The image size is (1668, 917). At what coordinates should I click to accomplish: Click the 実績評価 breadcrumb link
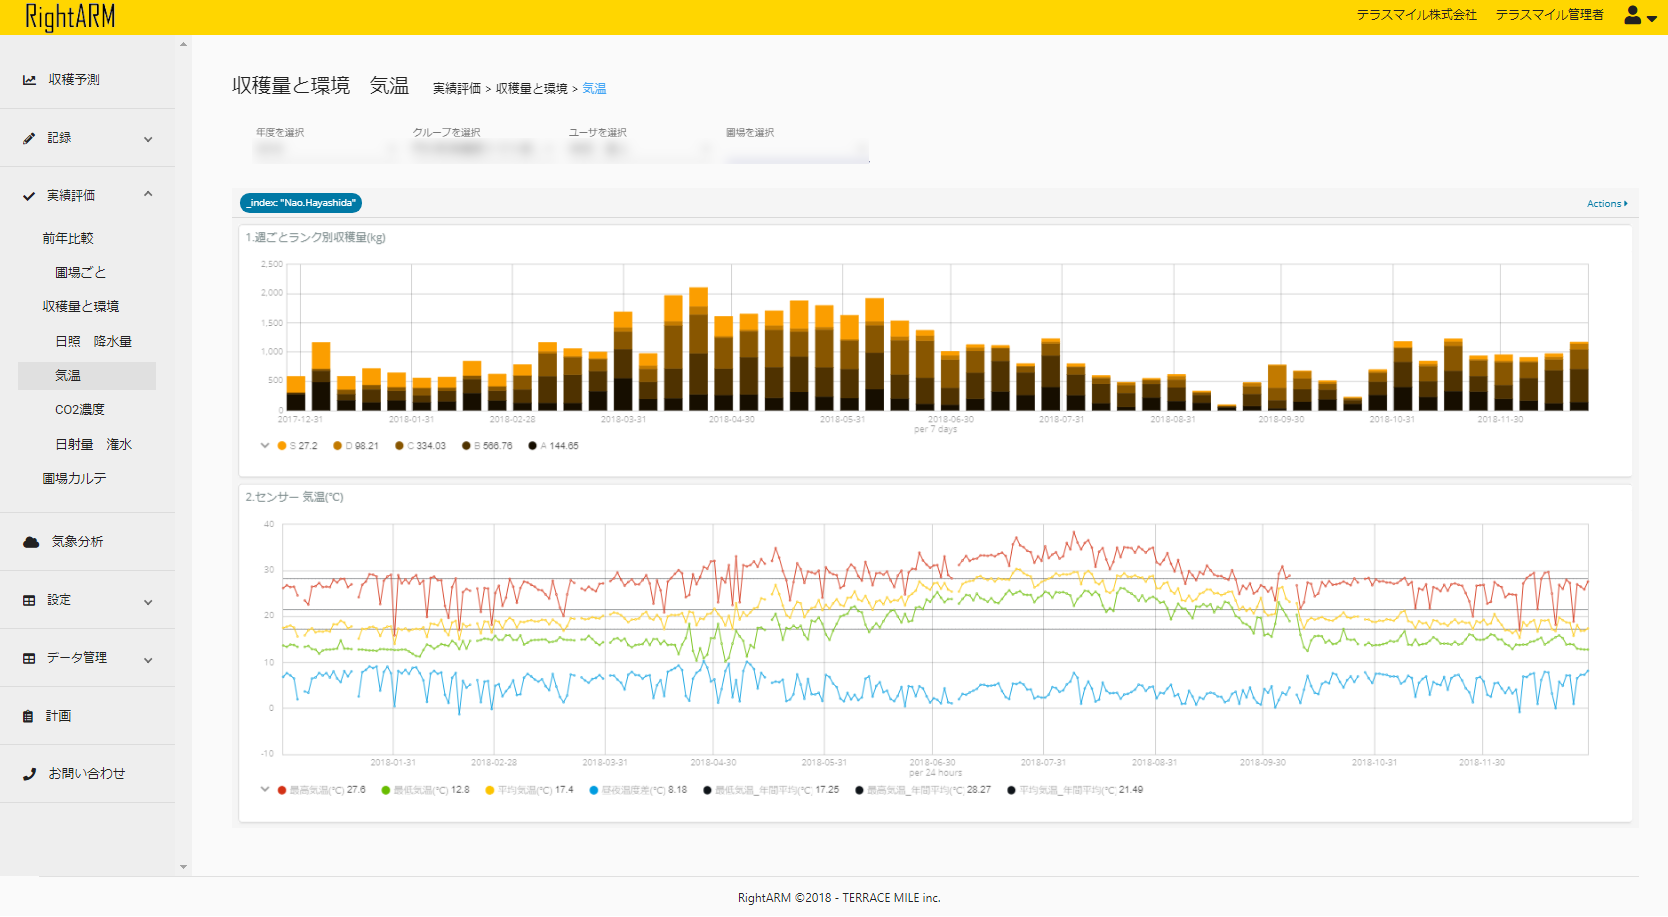457,89
